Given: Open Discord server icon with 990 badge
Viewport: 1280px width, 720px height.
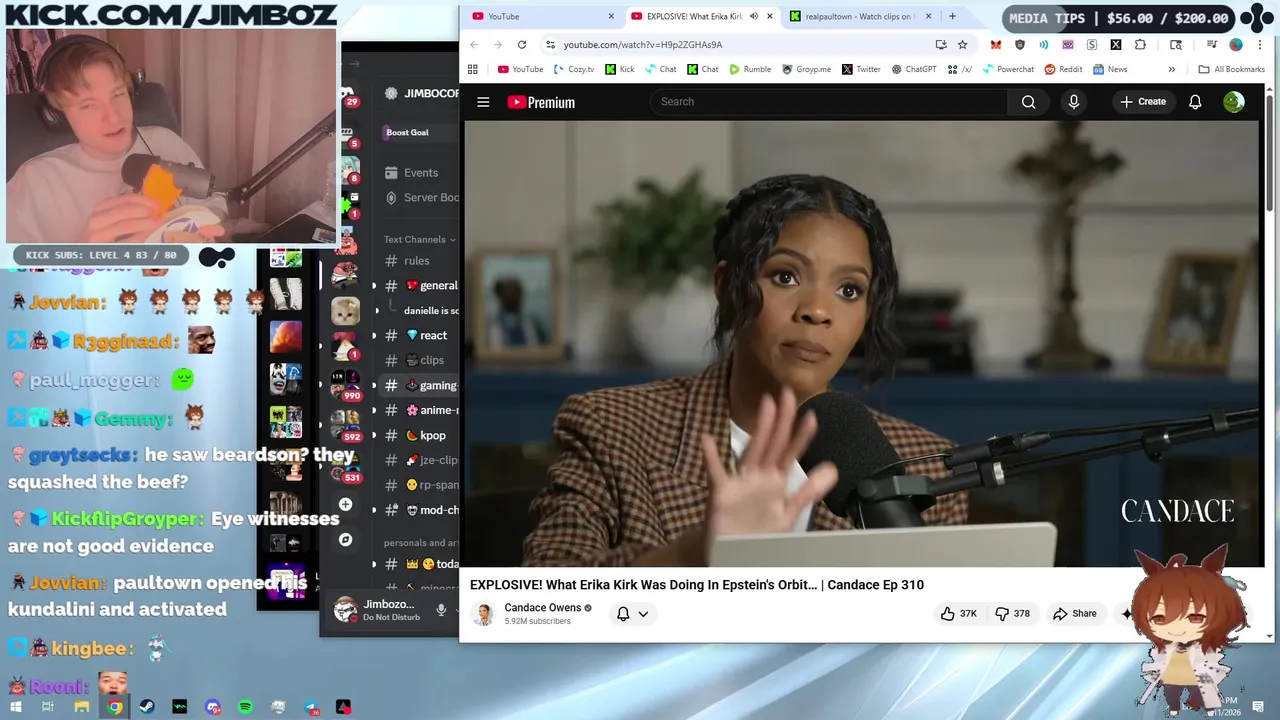Looking at the screenshot, I should [x=346, y=383].
